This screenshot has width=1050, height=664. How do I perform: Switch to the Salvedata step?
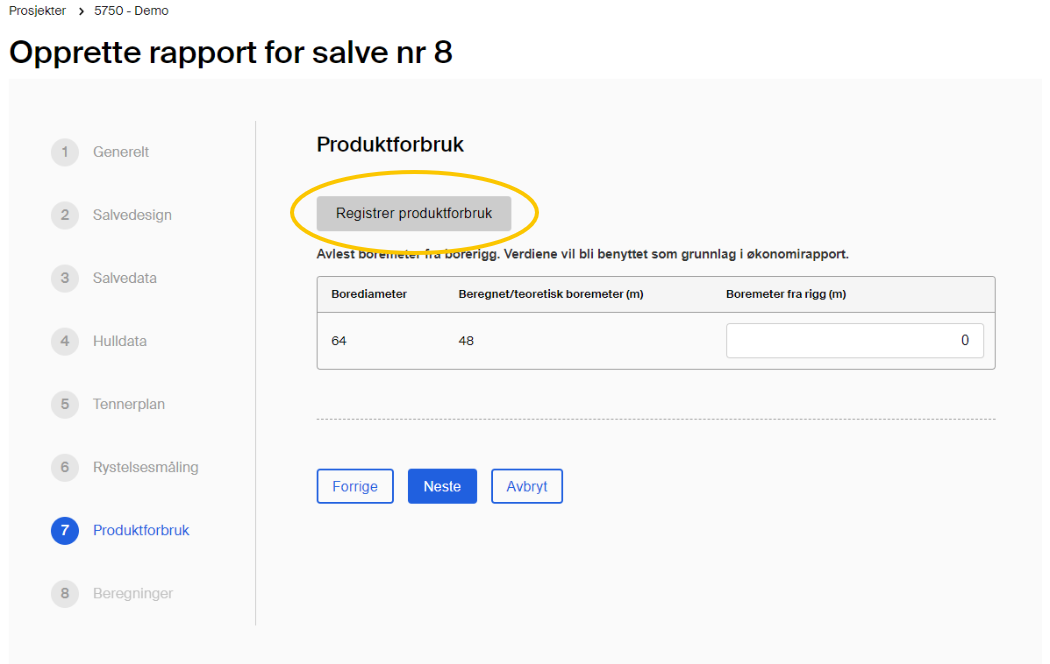click(x=125, y=278)
